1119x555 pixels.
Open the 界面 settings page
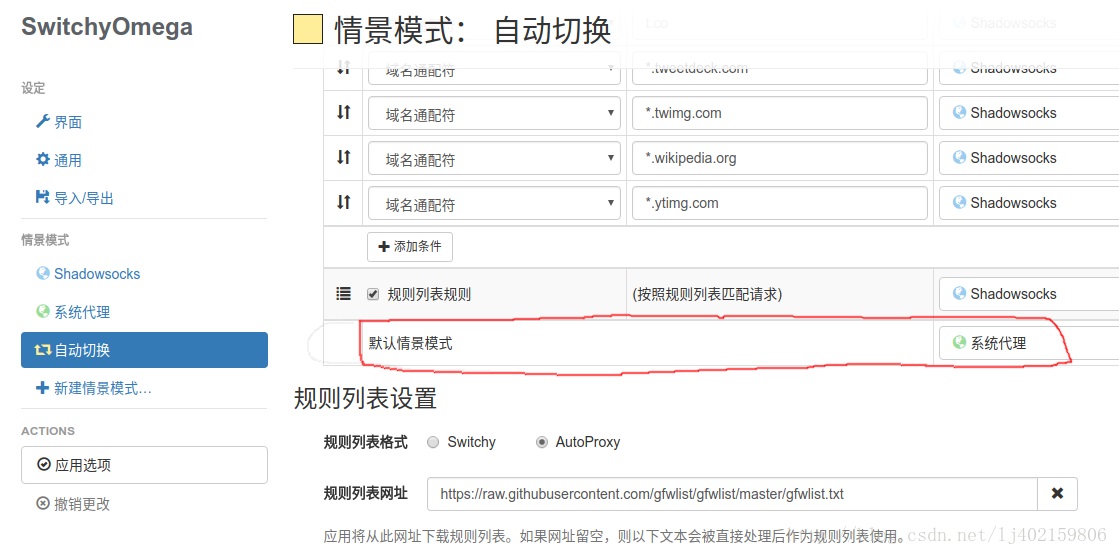(59, 122)
